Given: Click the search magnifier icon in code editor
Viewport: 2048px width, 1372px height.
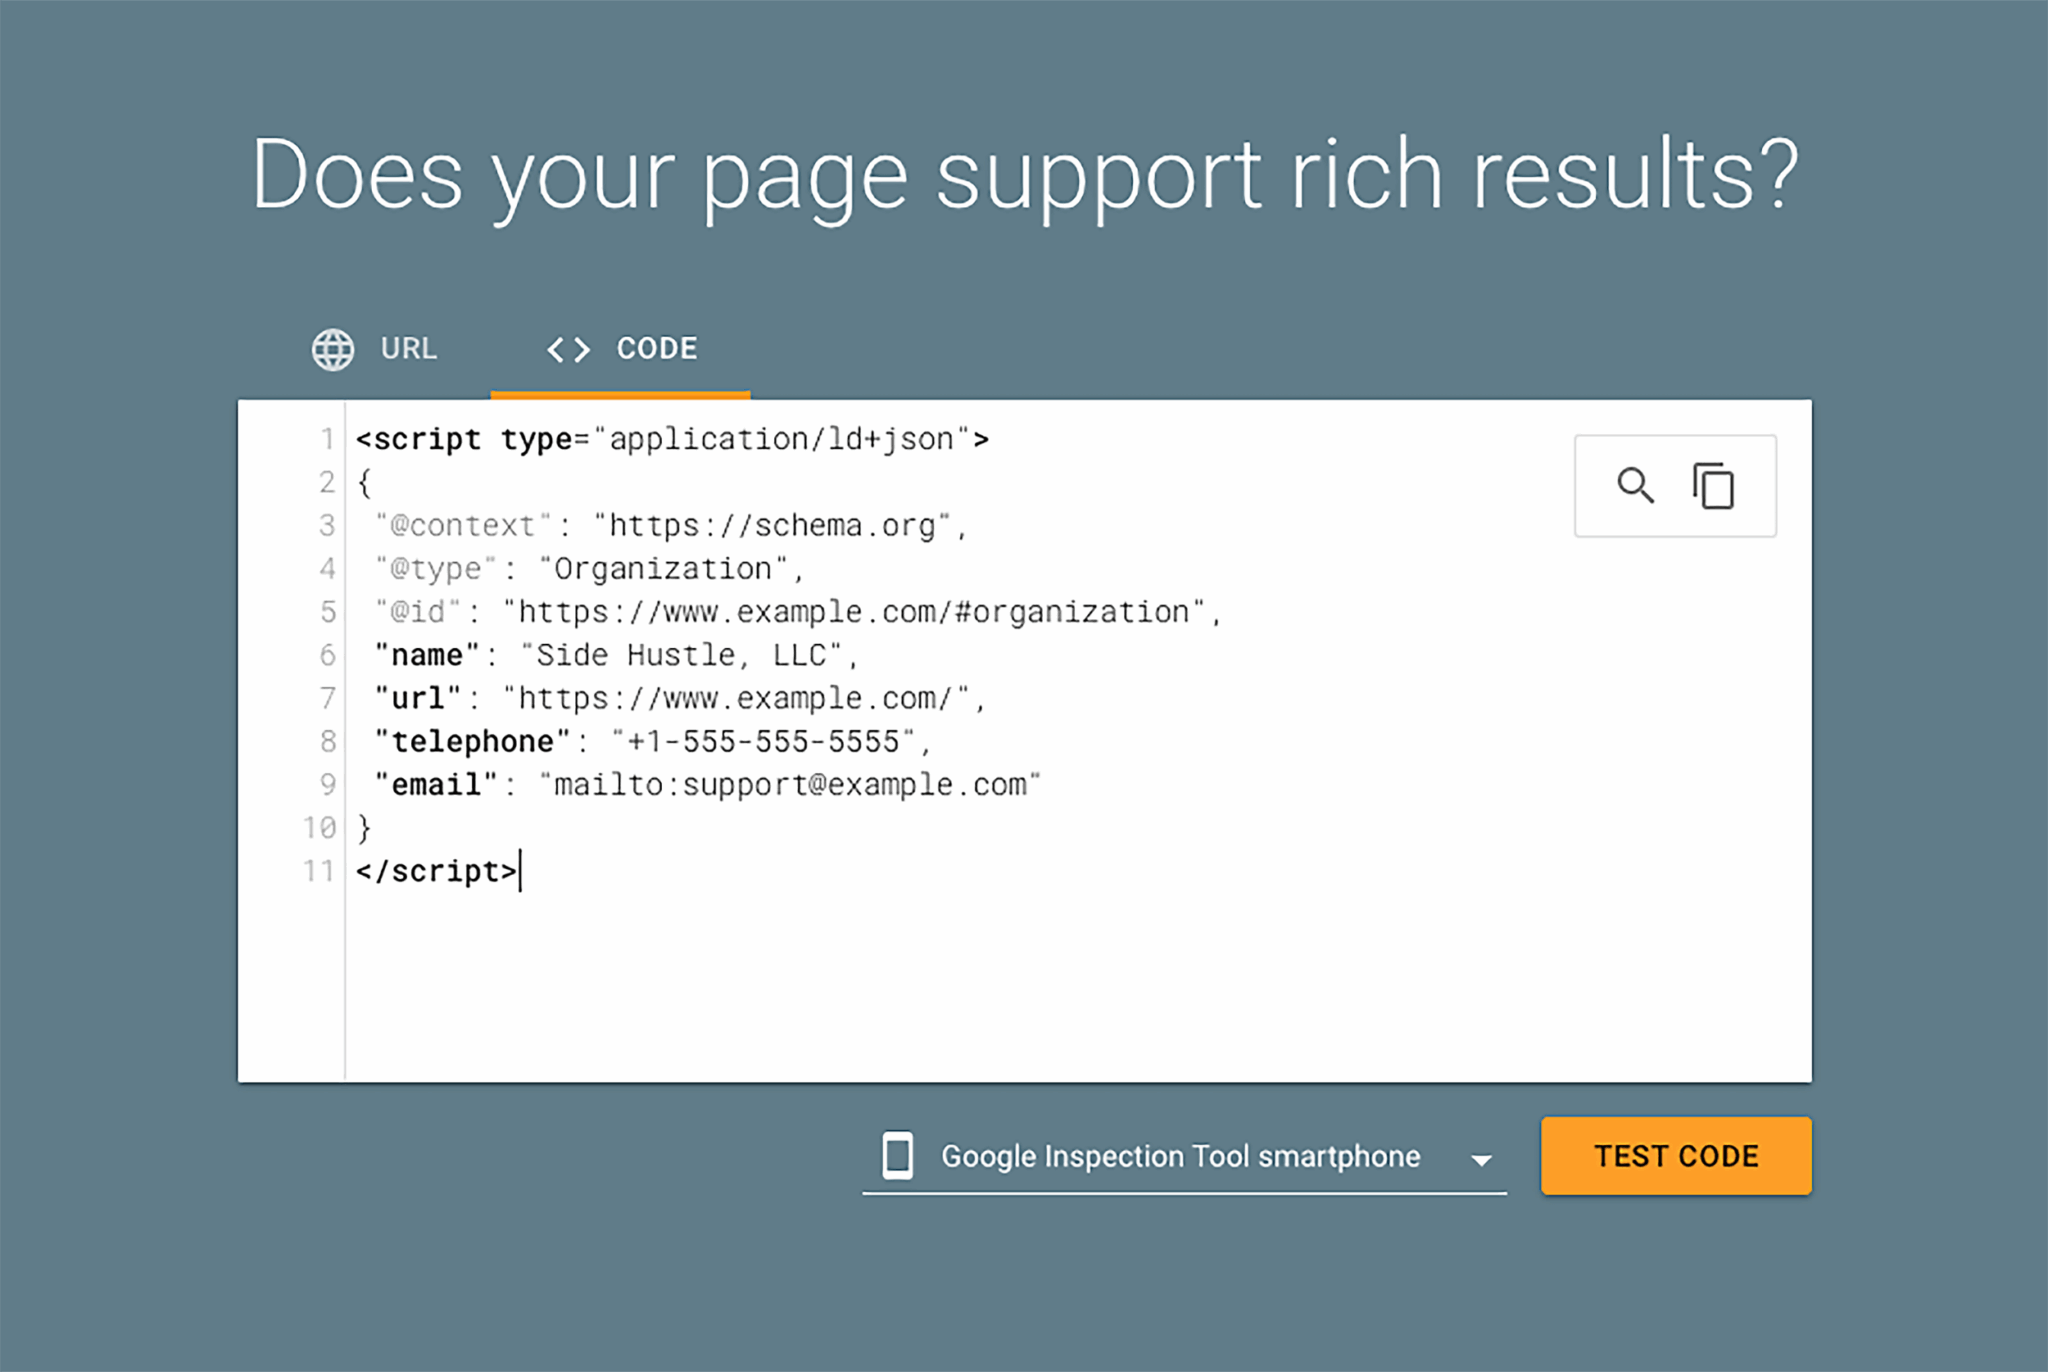Looking at the screenshot, I should click(1635, 486).
